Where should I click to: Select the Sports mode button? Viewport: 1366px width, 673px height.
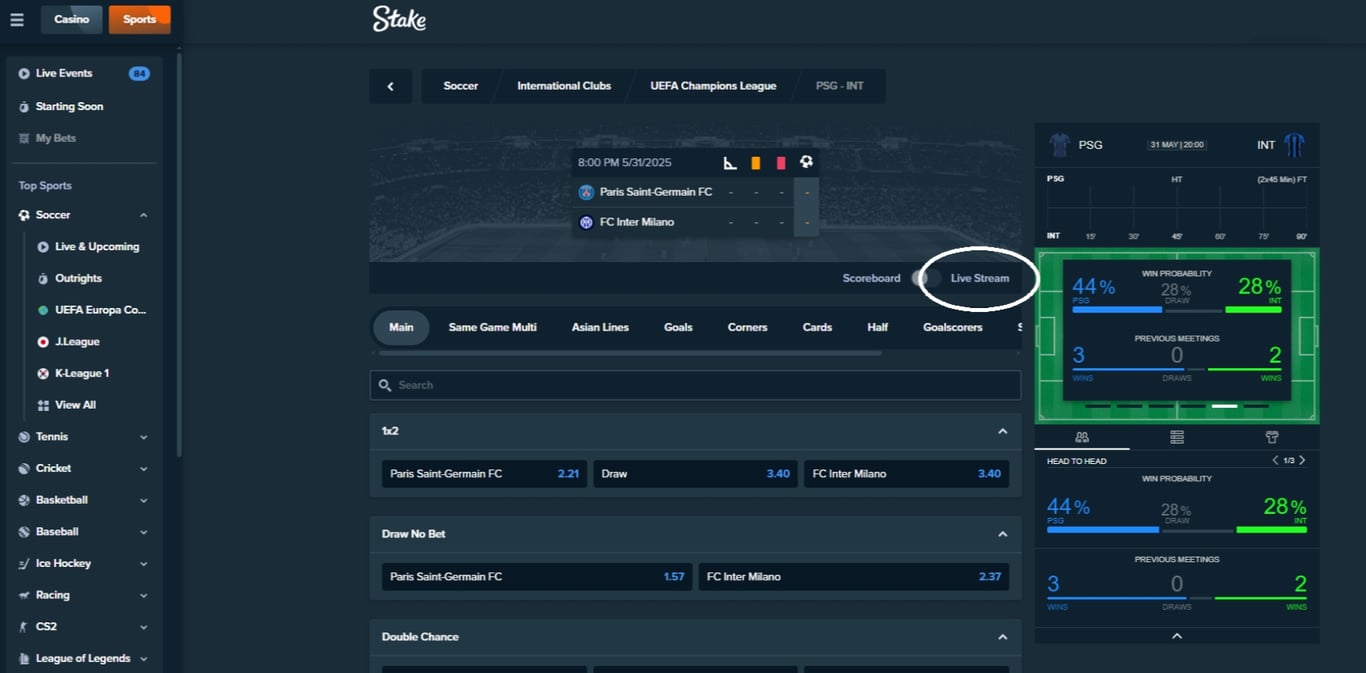(x=139, y=18)
